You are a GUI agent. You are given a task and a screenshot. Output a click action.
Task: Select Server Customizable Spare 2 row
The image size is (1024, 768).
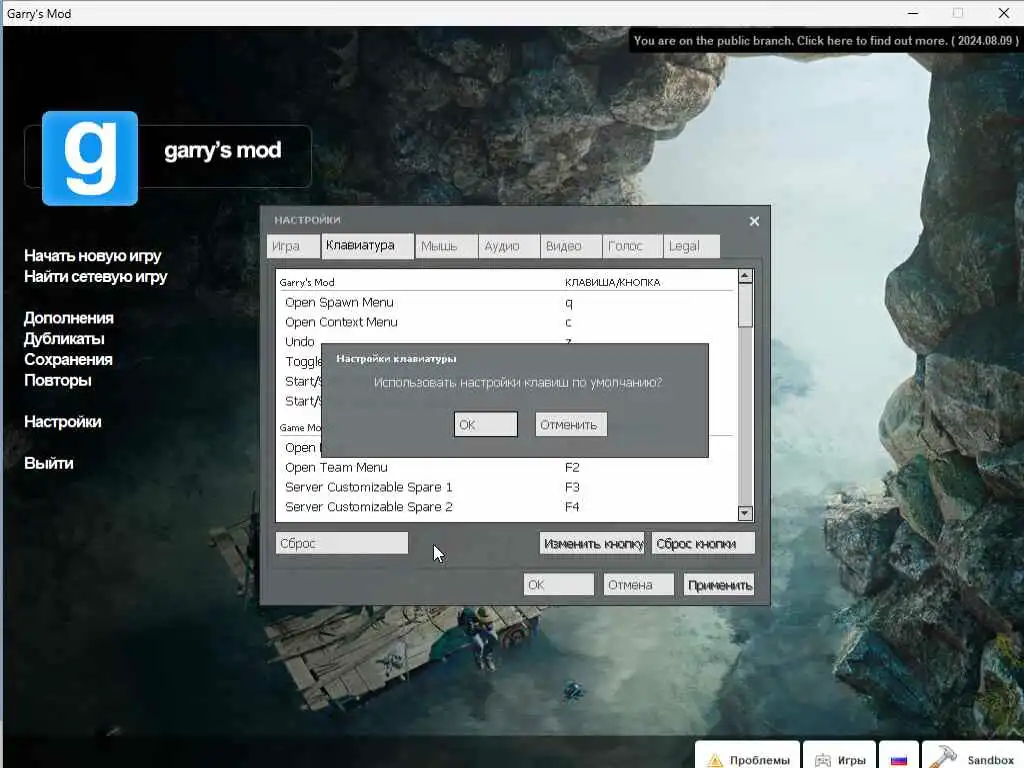coord(506,507)
